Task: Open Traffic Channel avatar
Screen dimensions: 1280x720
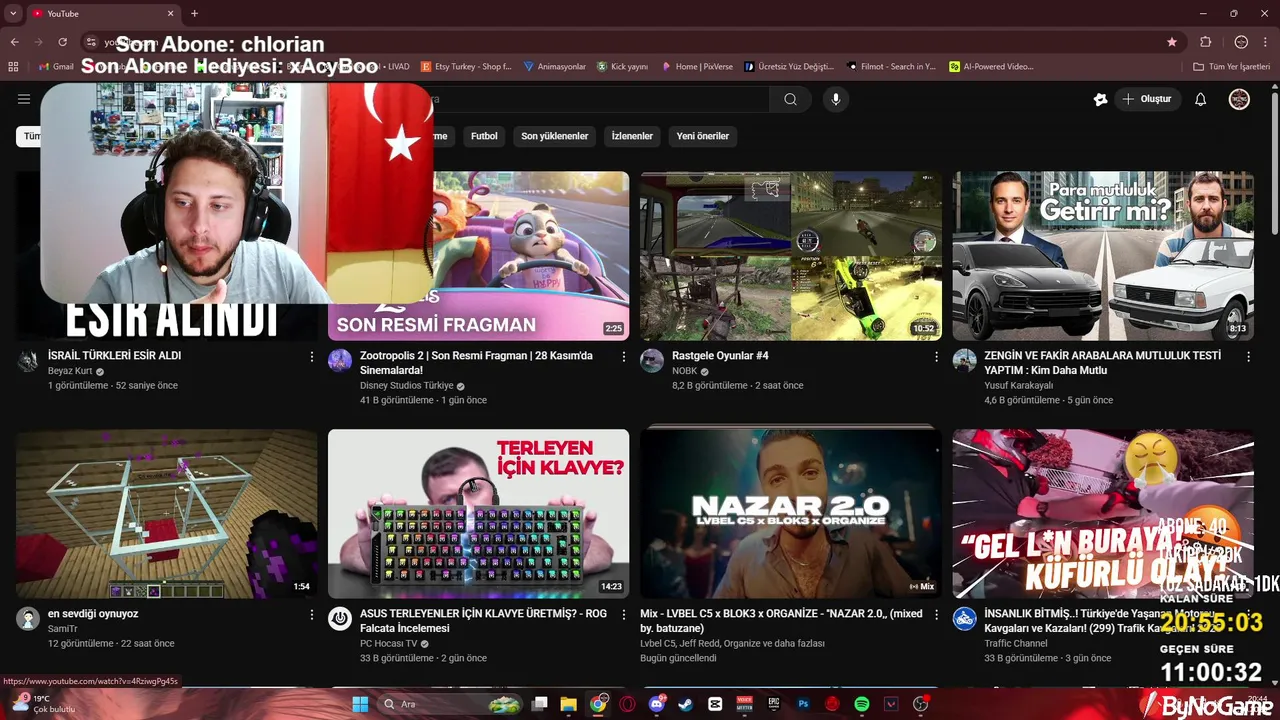Action: [964, 618]
